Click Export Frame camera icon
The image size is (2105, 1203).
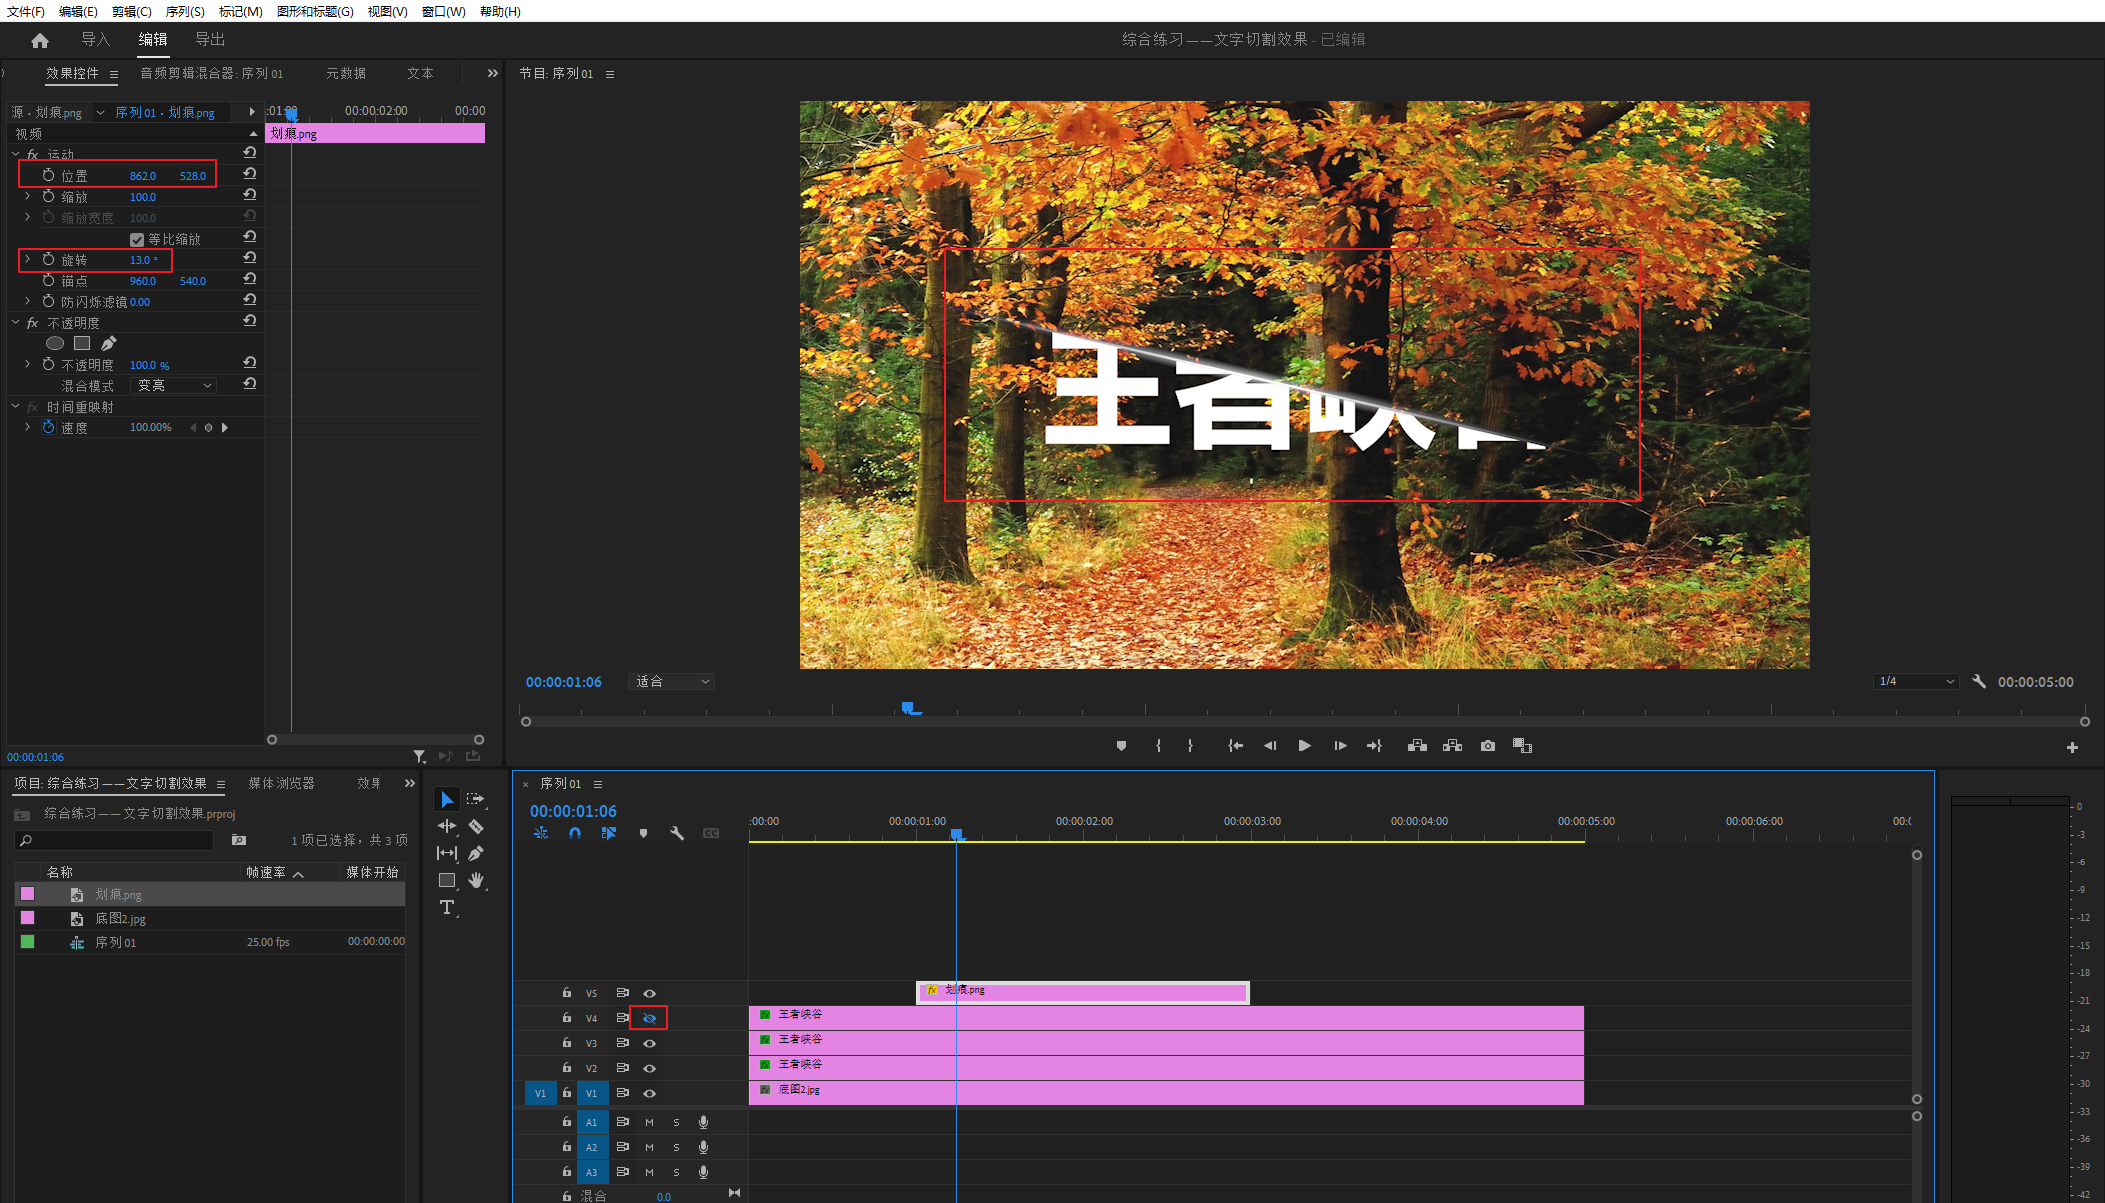pos(1487,746)
